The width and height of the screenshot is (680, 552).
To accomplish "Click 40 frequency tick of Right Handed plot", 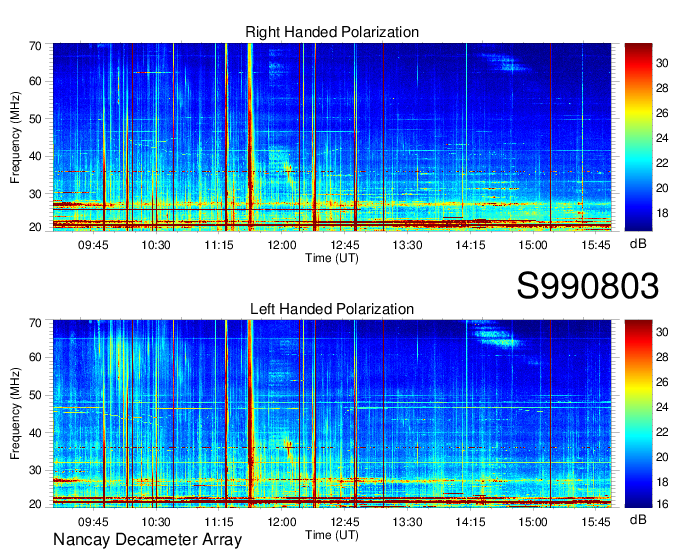I will [x=35, y=156].
